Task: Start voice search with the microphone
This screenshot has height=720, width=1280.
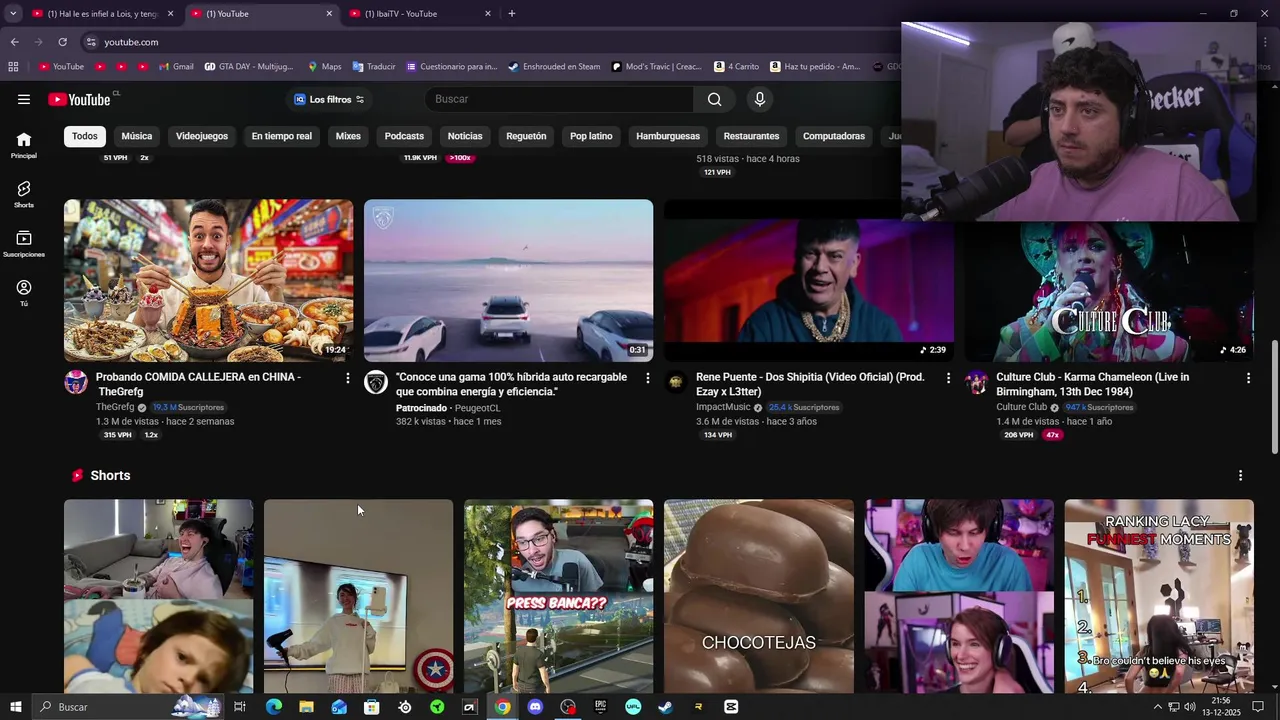Action: [760, 99]
